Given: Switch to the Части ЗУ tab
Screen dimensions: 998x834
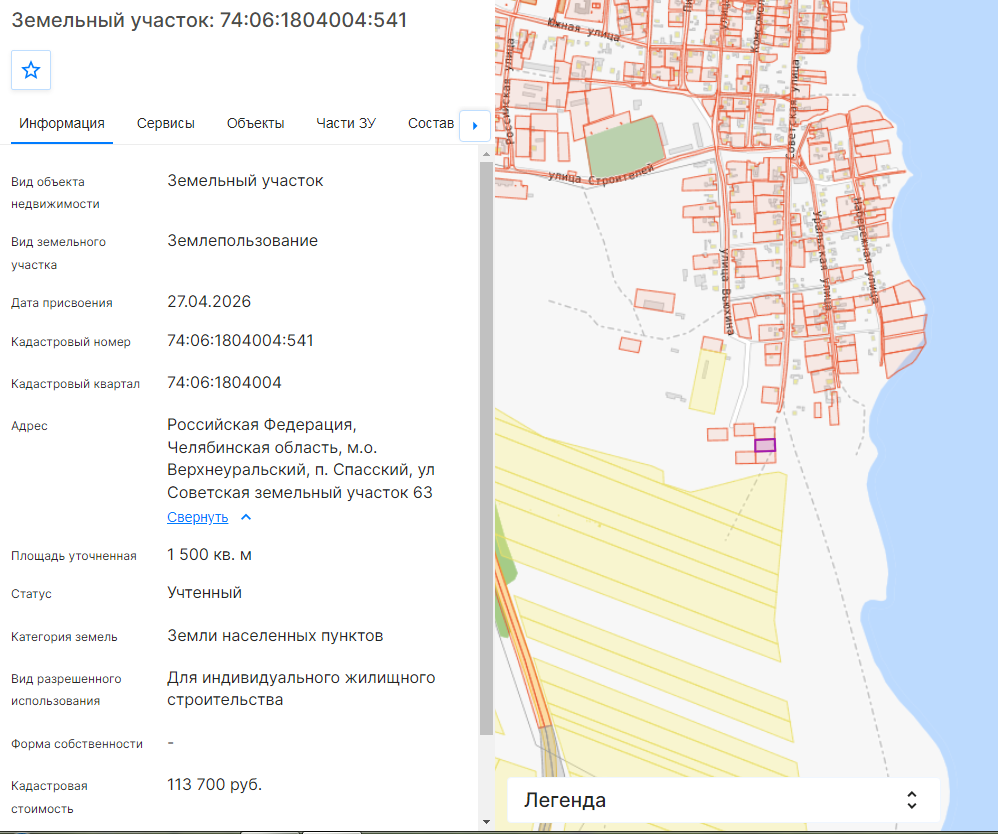Looking at the screenshot, I should point(346,124).
